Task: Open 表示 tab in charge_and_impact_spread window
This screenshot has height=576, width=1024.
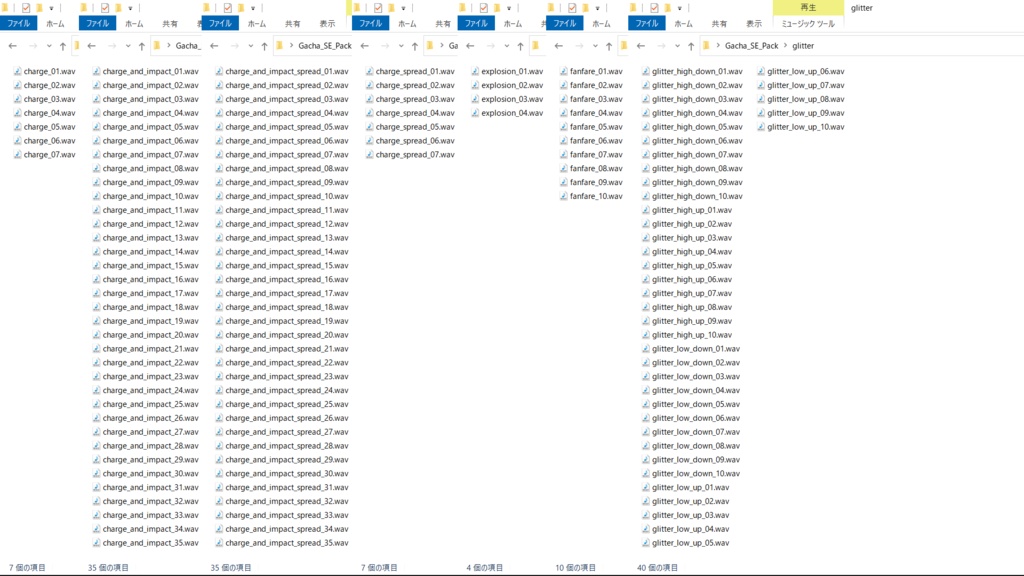Action: [x=327, y=24]
